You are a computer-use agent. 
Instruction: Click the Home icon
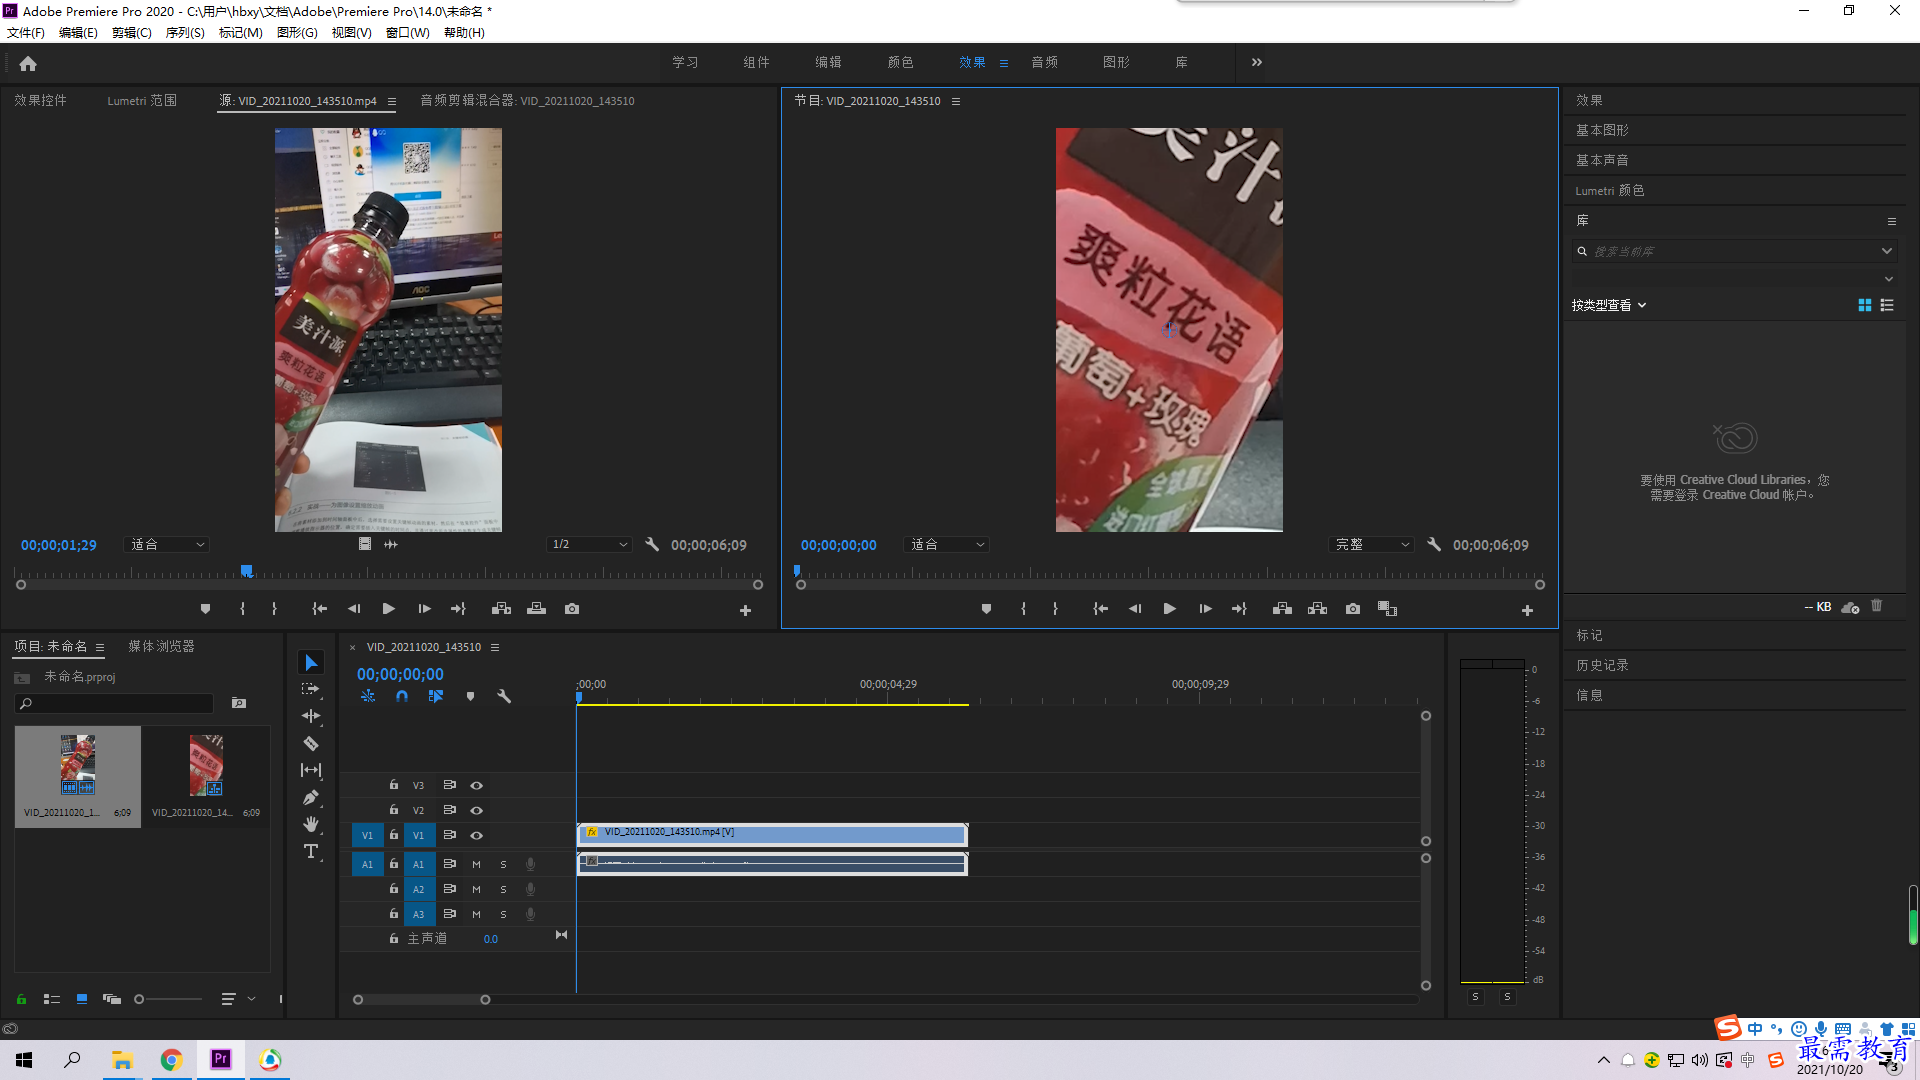(x=28, y=63)
